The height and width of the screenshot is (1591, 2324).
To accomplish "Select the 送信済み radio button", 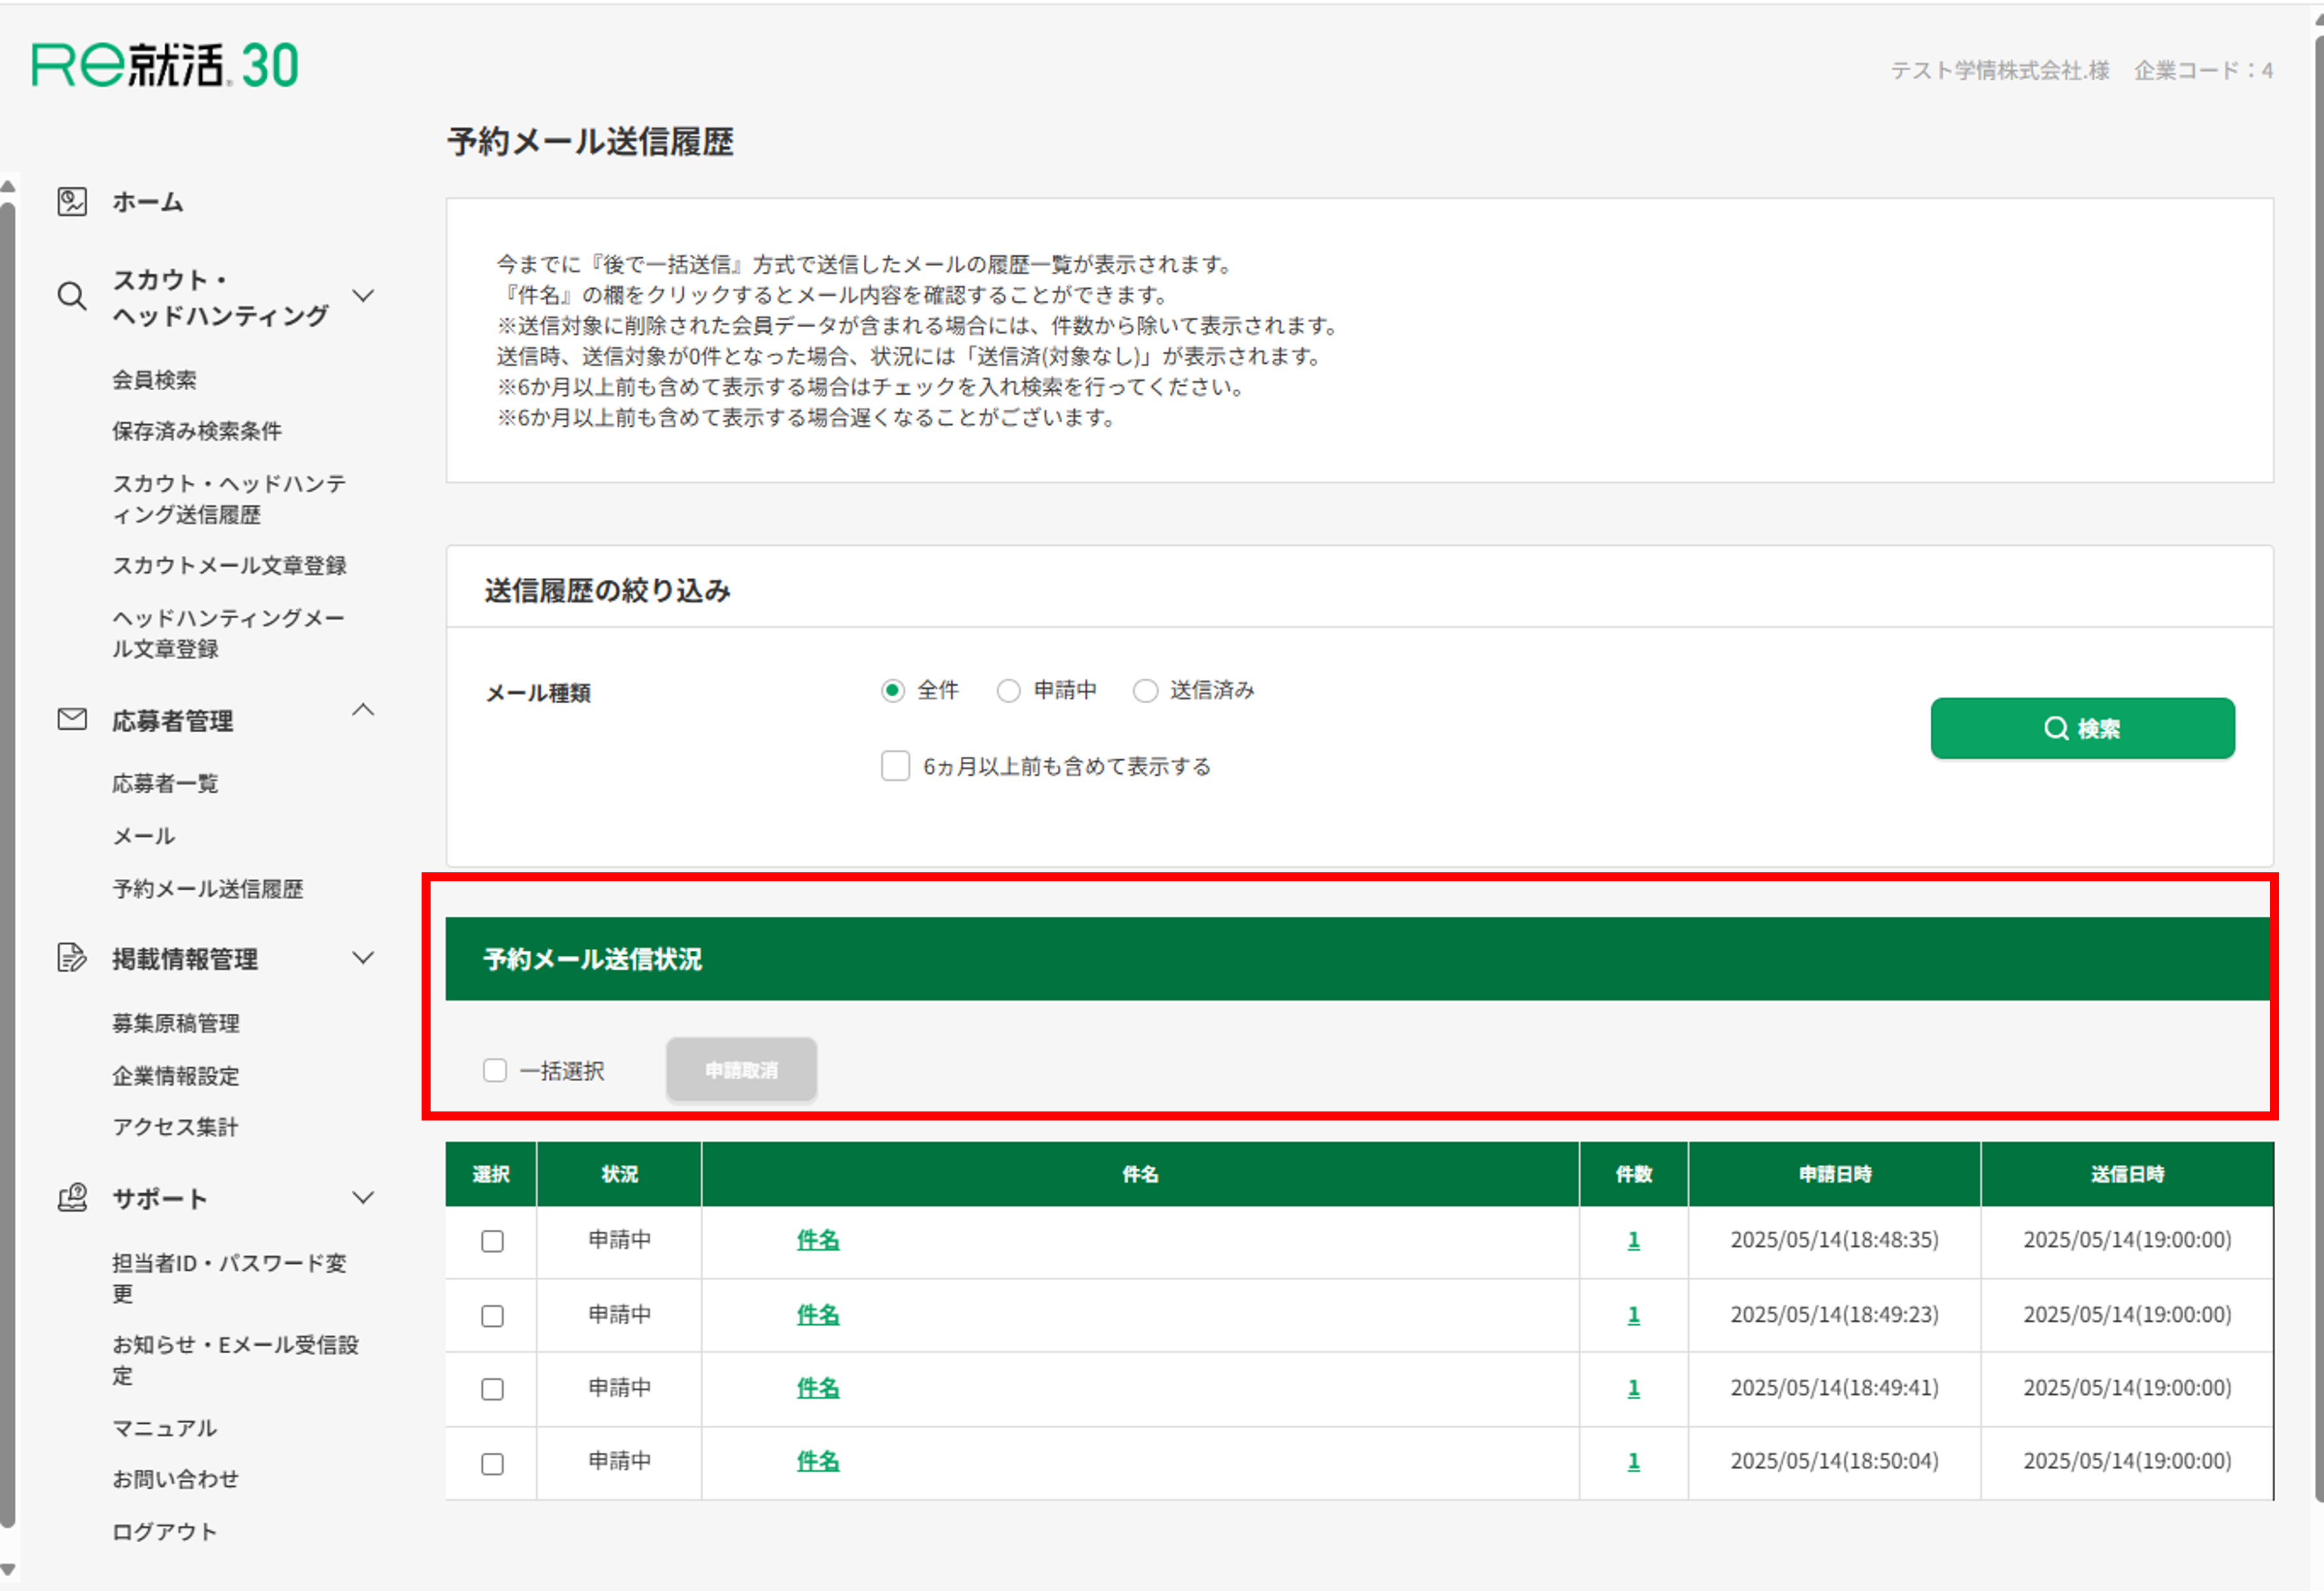I will [x=1146, y=691].
